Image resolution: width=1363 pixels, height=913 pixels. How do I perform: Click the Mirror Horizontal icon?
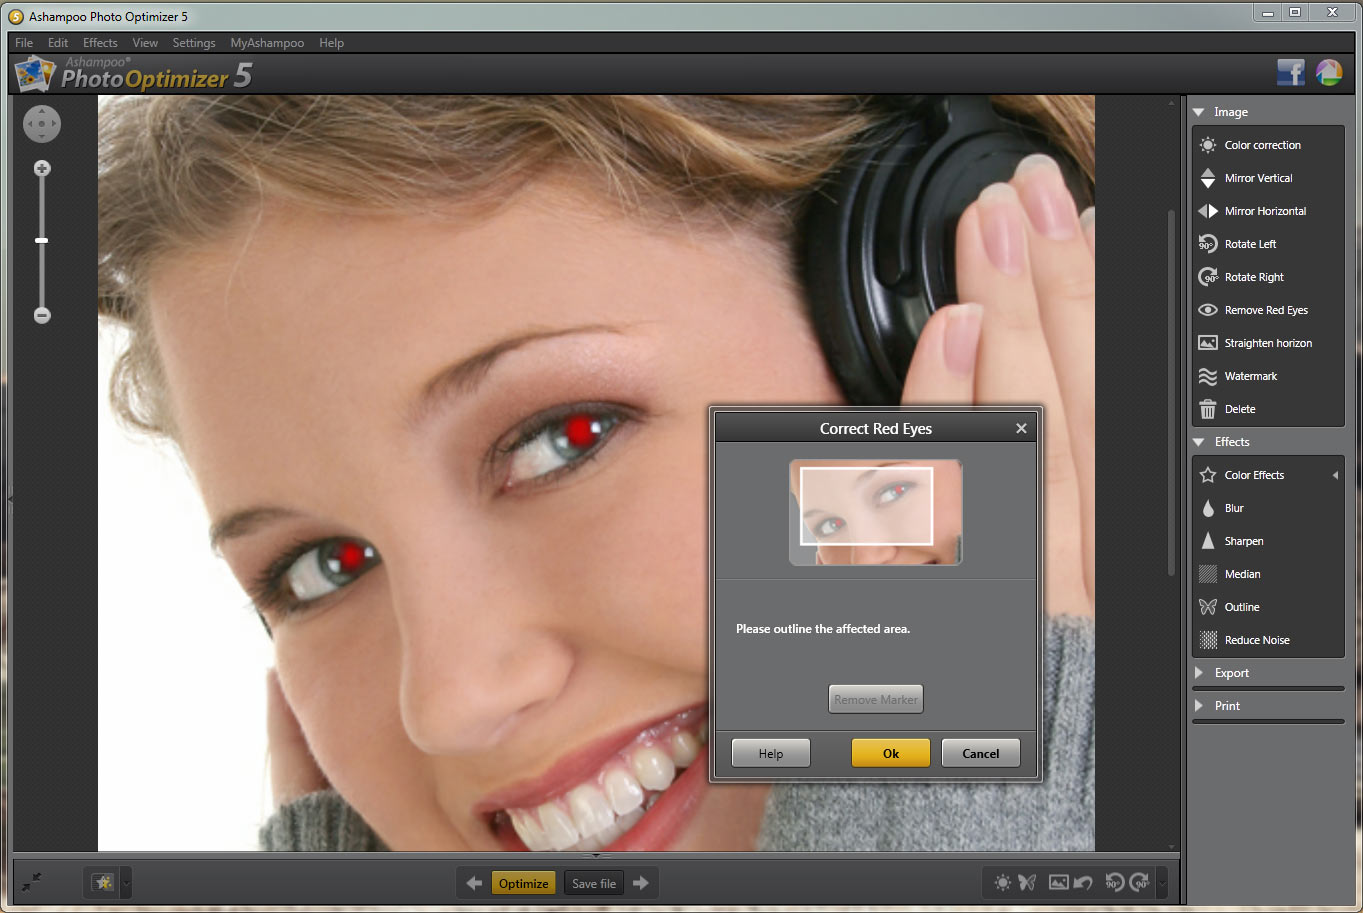(1208, 211)
